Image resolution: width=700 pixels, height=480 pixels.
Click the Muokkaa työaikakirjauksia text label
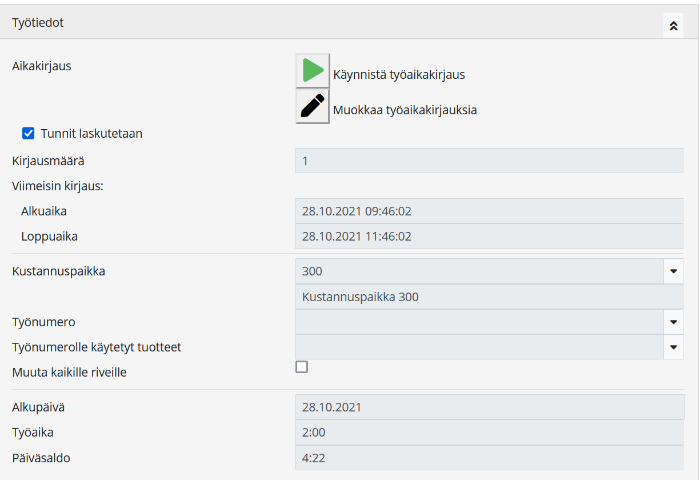(x=404, y=110)
